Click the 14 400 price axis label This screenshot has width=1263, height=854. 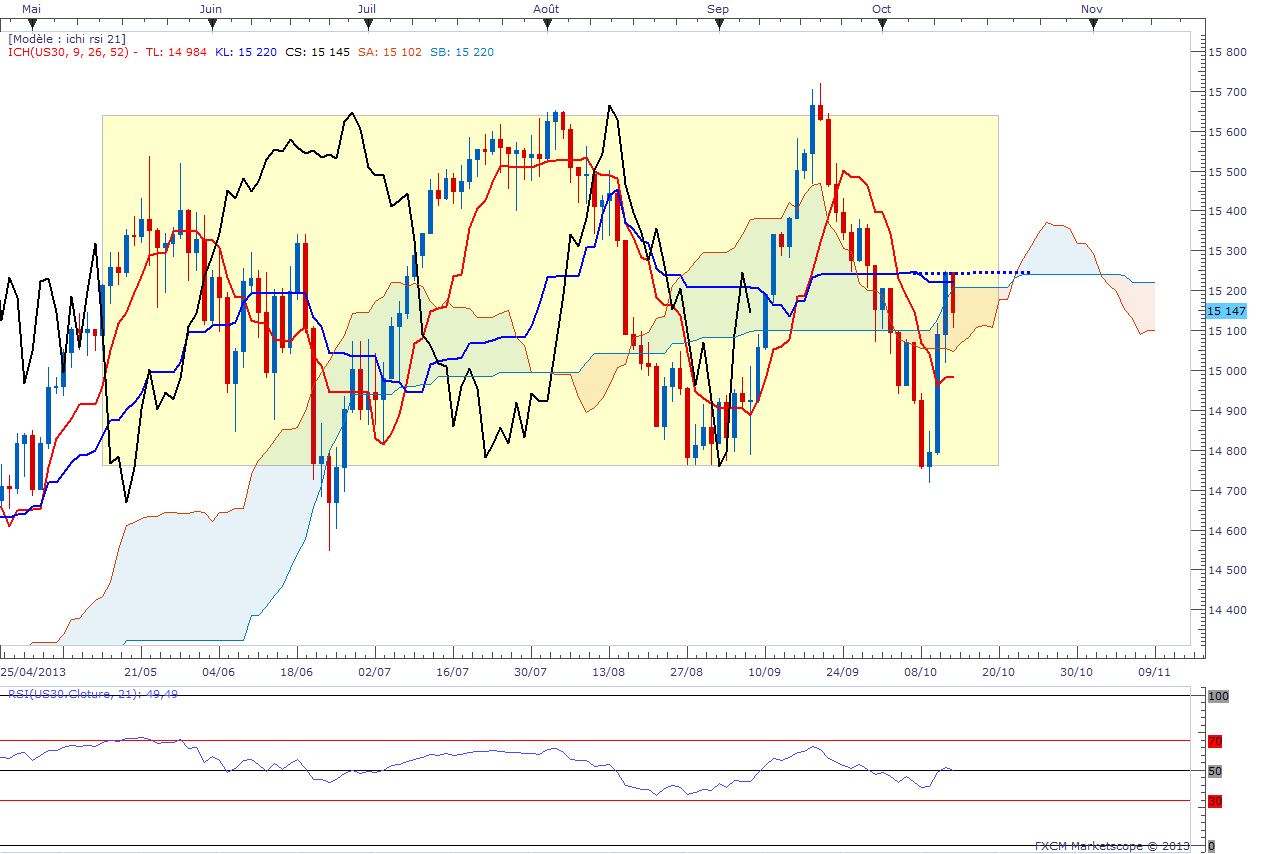[1227, 610]
